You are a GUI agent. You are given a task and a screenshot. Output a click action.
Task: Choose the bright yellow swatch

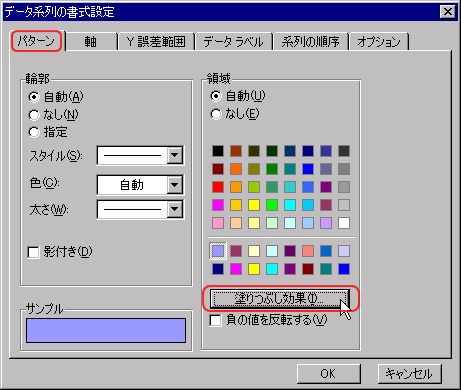tap(254, 205)
